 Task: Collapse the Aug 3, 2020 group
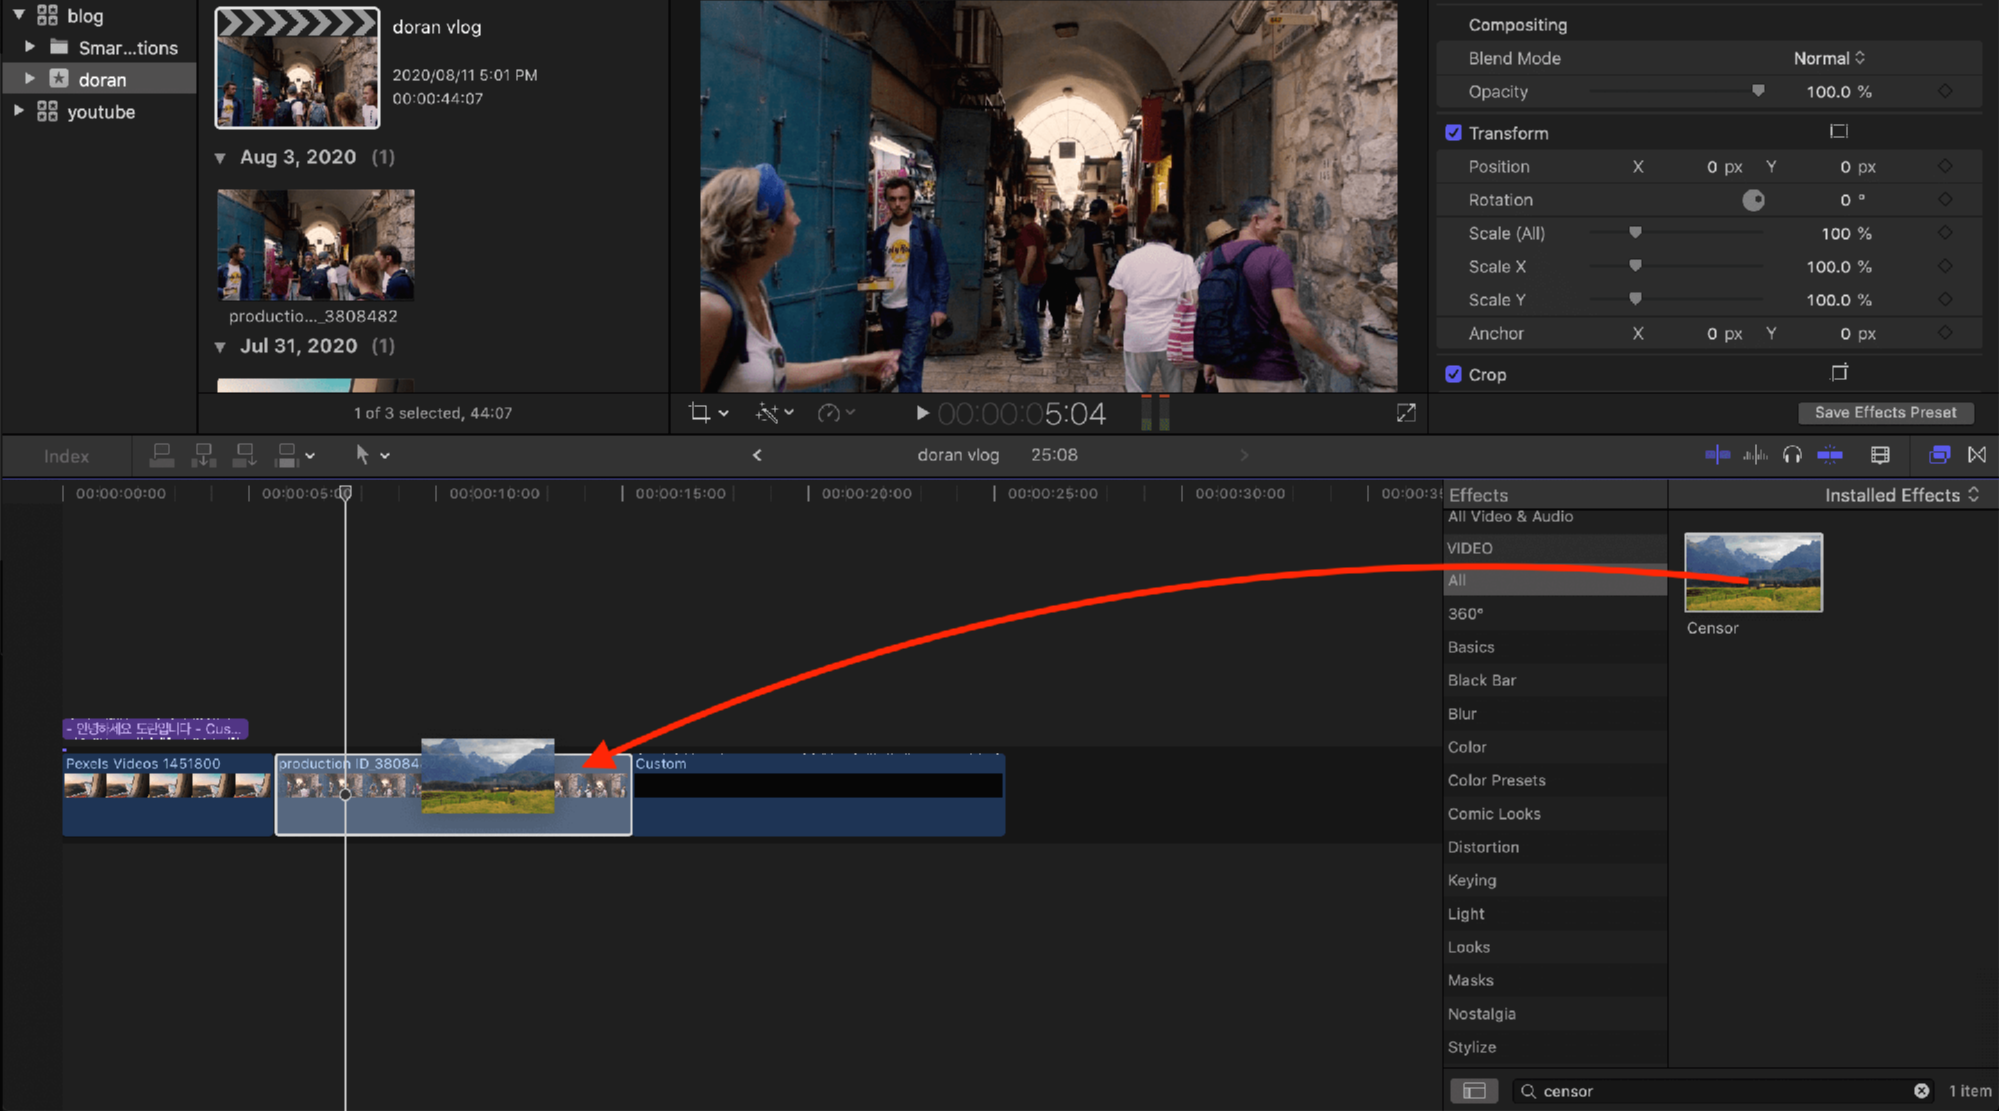pyautogui.click(x=220, y=158)
